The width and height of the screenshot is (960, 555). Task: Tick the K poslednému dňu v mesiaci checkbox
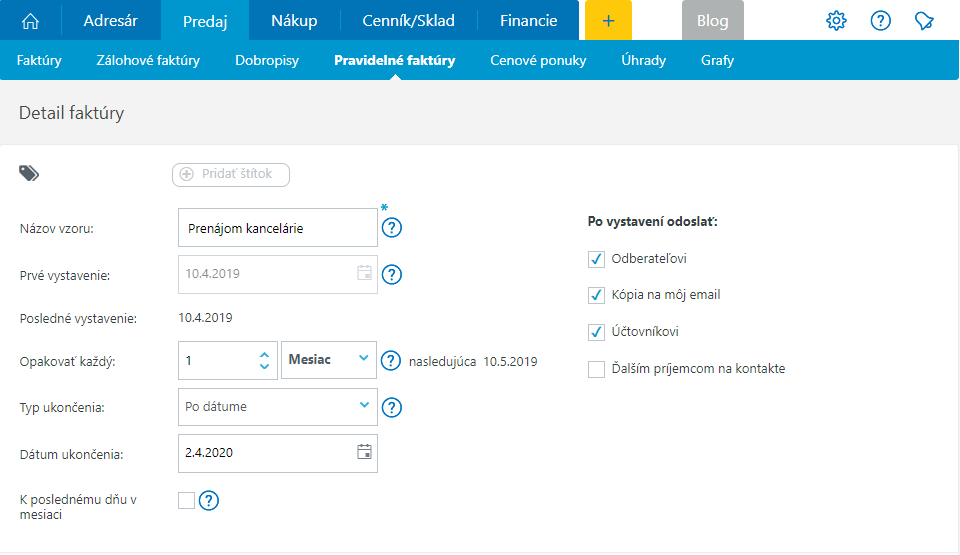pyautogui.click(x=186, y=501)
